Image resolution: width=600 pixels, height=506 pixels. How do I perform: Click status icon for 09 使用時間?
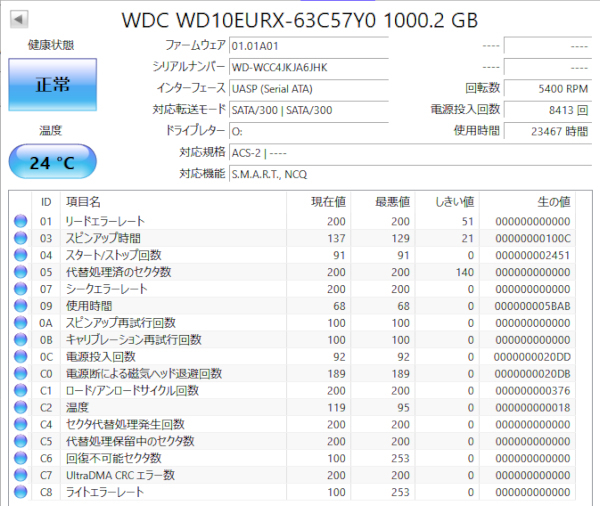point(21,305)
